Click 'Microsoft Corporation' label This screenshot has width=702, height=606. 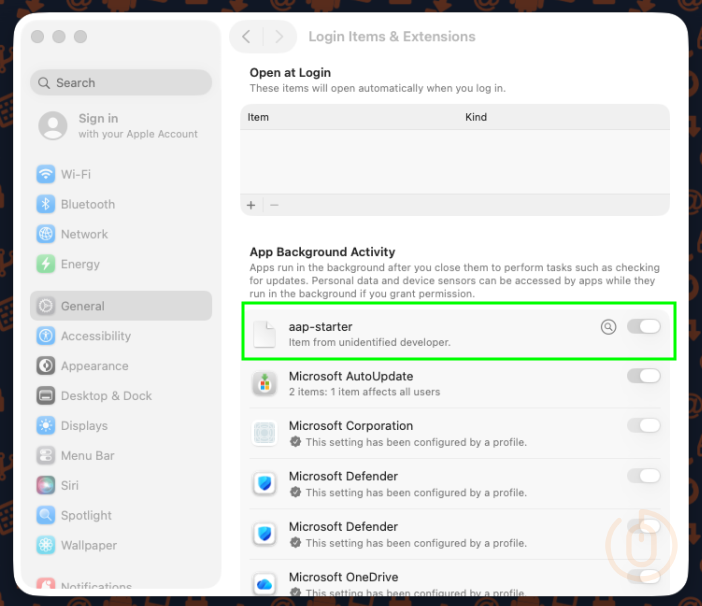pos(351,426)
